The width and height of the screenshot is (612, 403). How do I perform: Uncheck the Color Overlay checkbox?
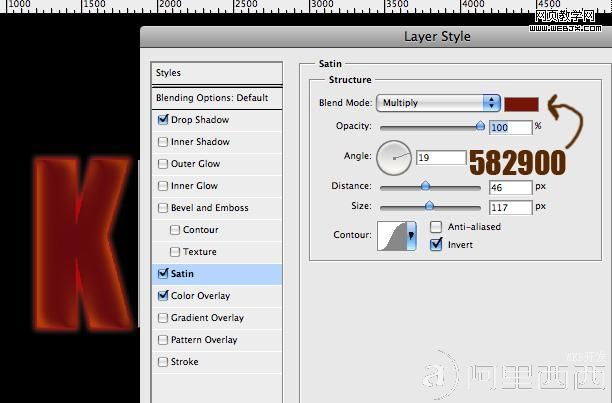coord(163,295)
